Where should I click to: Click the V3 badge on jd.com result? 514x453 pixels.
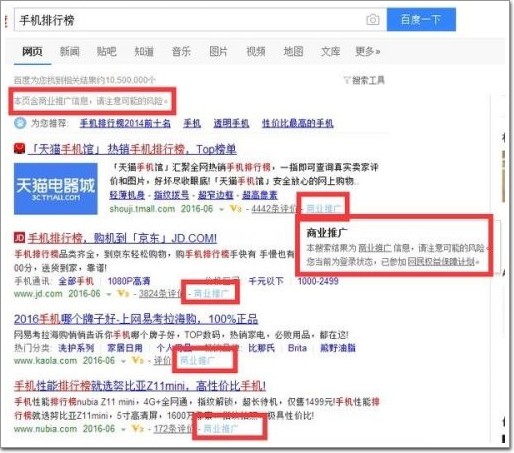[123, 294]
